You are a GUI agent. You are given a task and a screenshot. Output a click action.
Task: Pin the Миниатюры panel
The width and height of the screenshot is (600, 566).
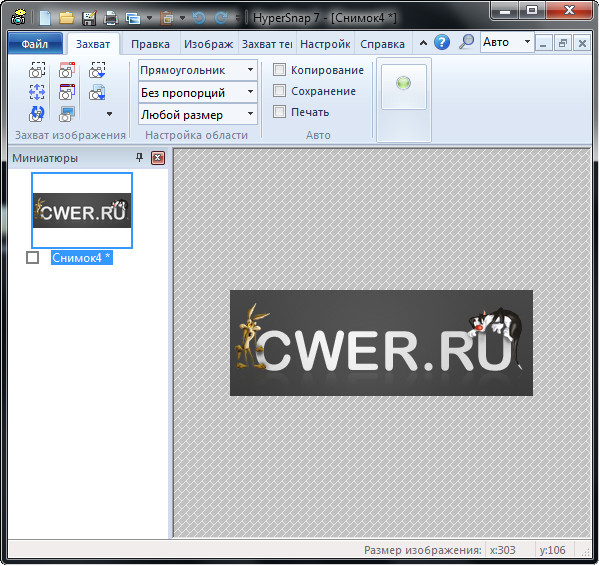(139, 158)
